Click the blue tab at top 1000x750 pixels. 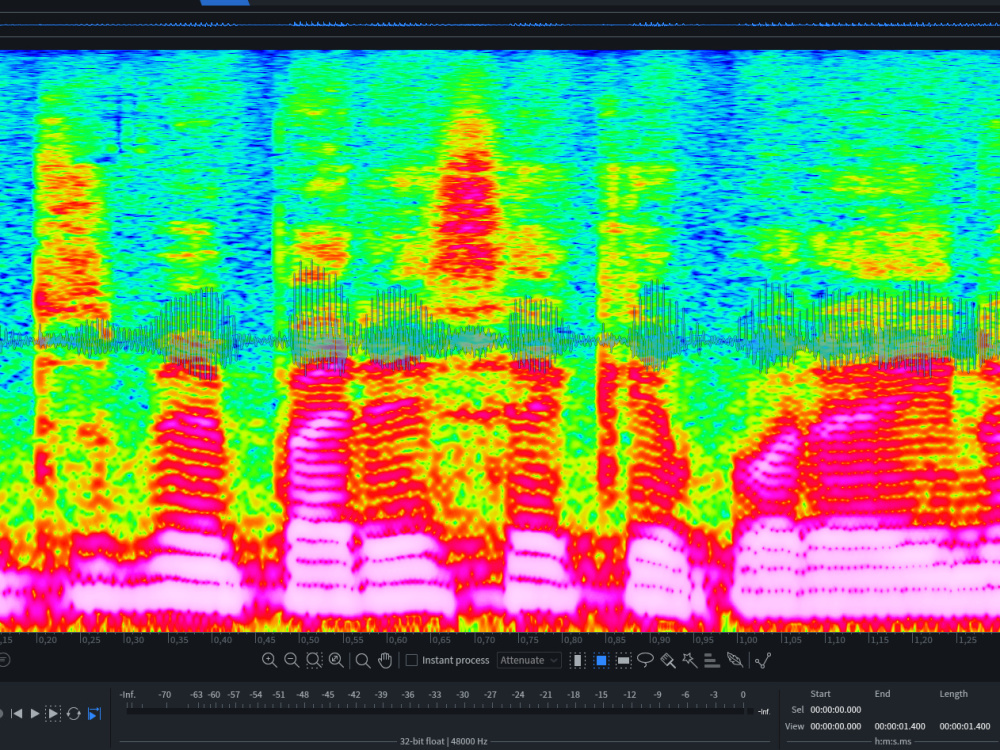(x=224, y=3)
